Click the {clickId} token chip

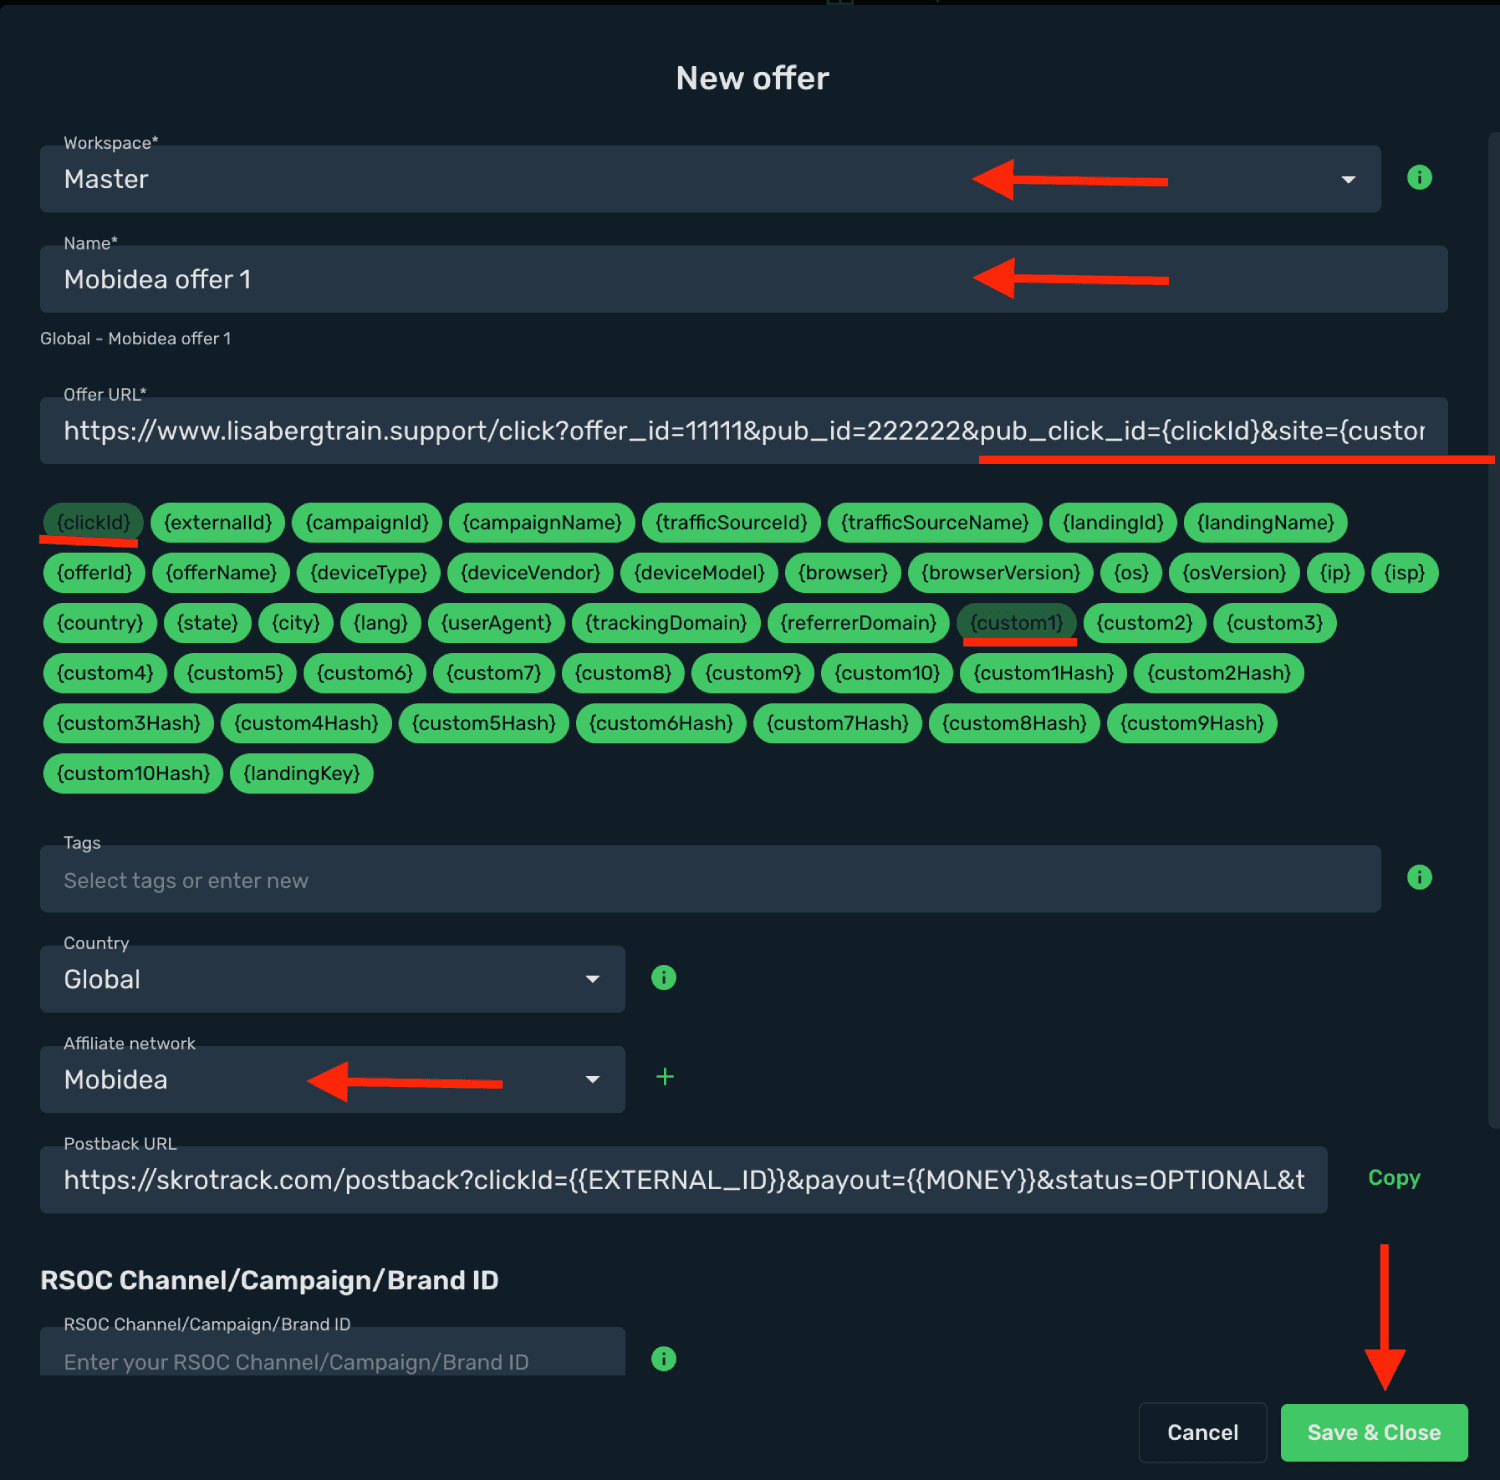pyautogui.click(x=94, y=523)
